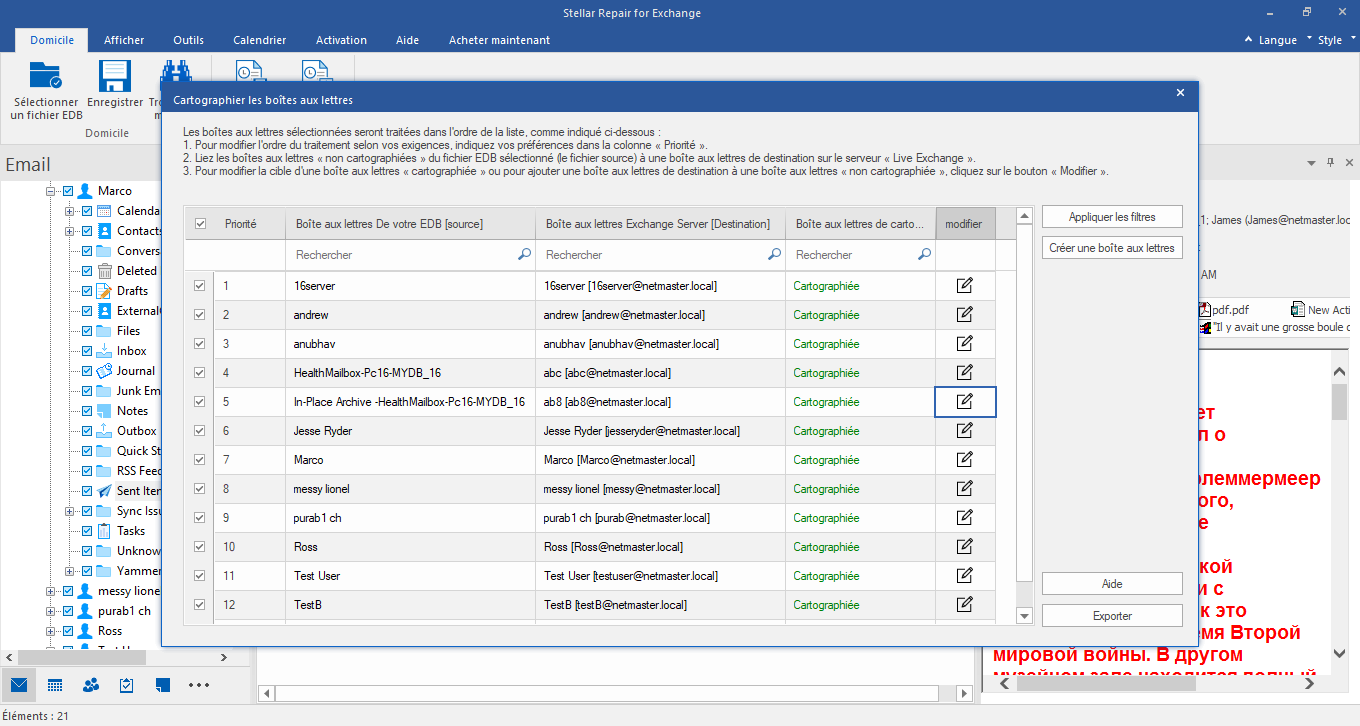Edit mapping for TestB row
Screen dimensions: 1360x726
click(x=965, y=605)
